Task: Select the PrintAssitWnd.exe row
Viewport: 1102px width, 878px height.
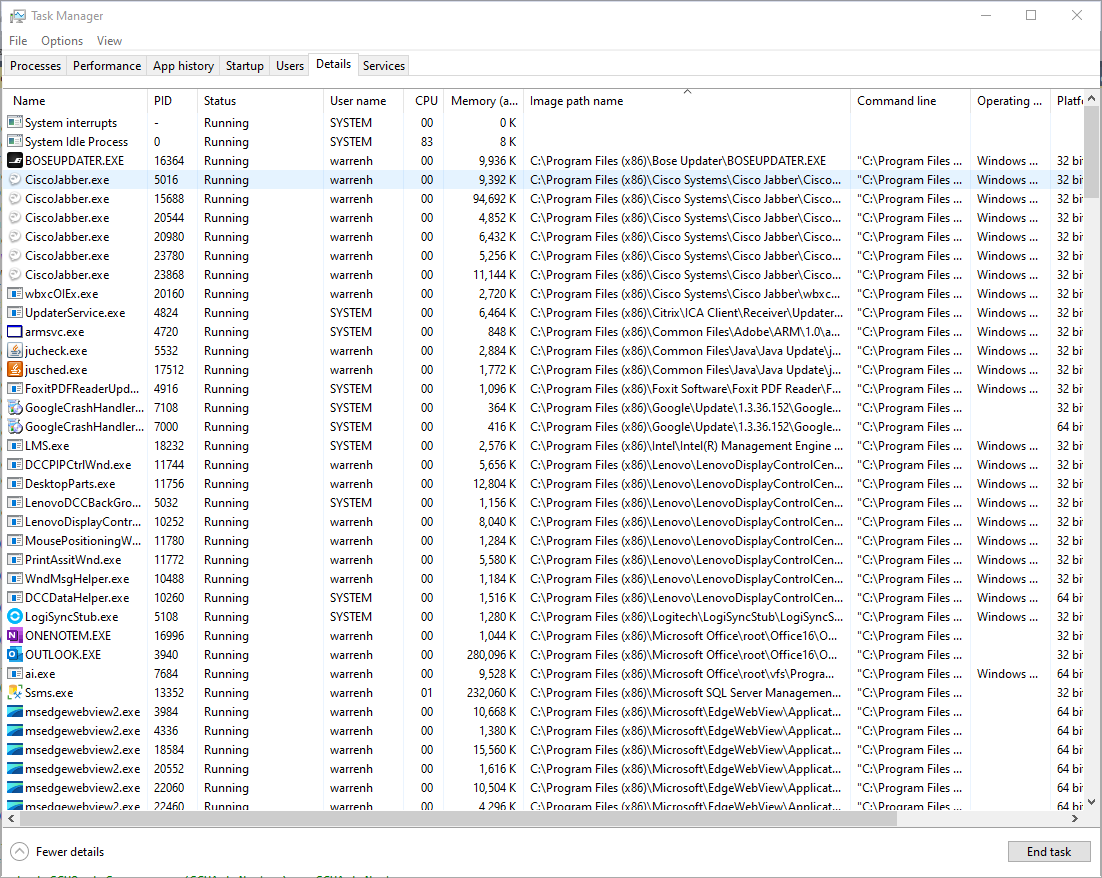Action: [x=545, y=560]
